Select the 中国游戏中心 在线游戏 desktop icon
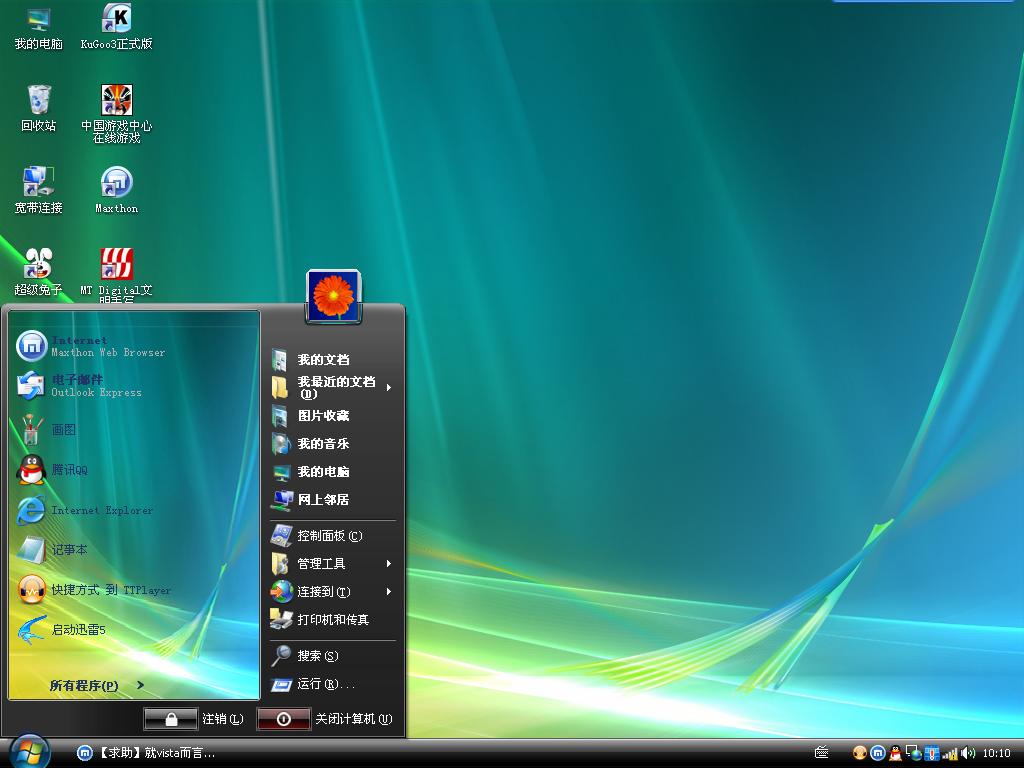The height and width of the screenshot is (768, 1024). [116, 114]
